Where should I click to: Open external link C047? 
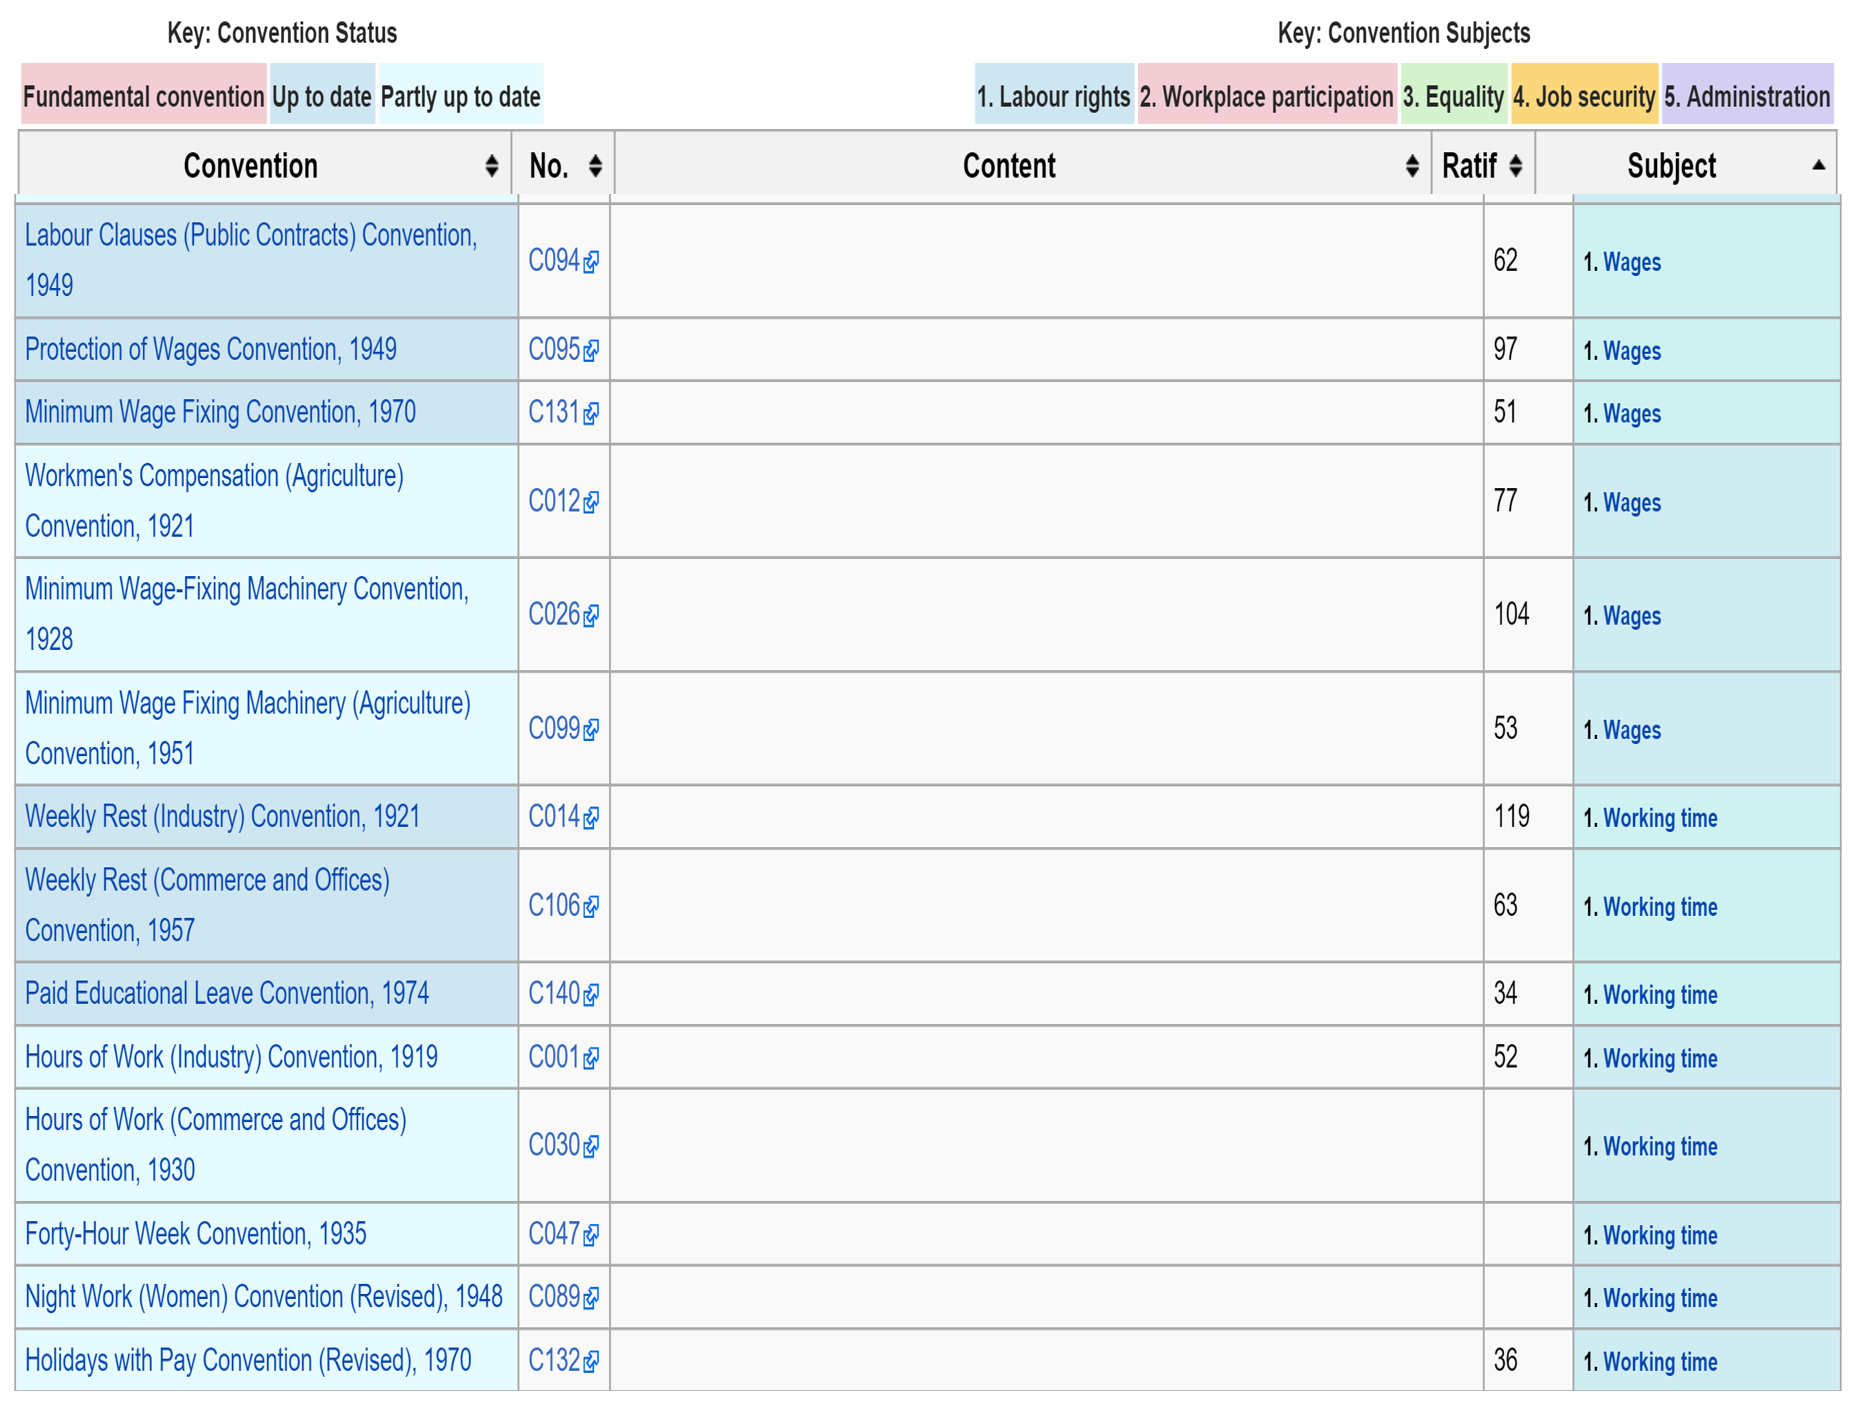563,1234
